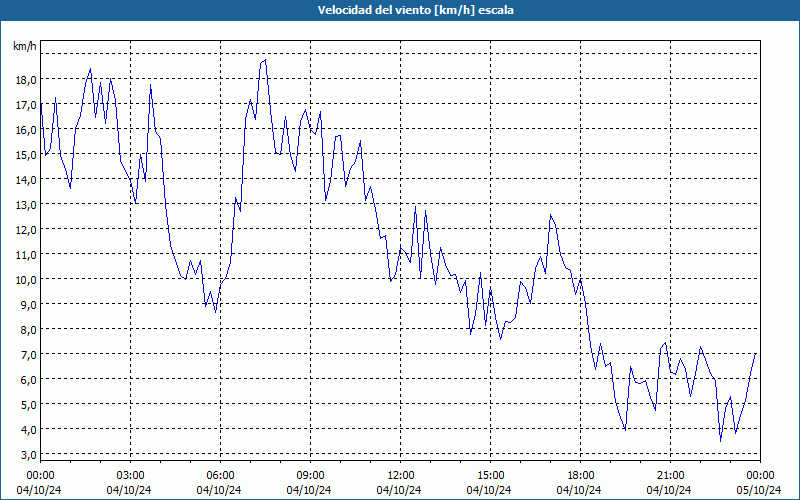
Task: Click the highest wind peak near 07:30
Action: pos(265,60)
